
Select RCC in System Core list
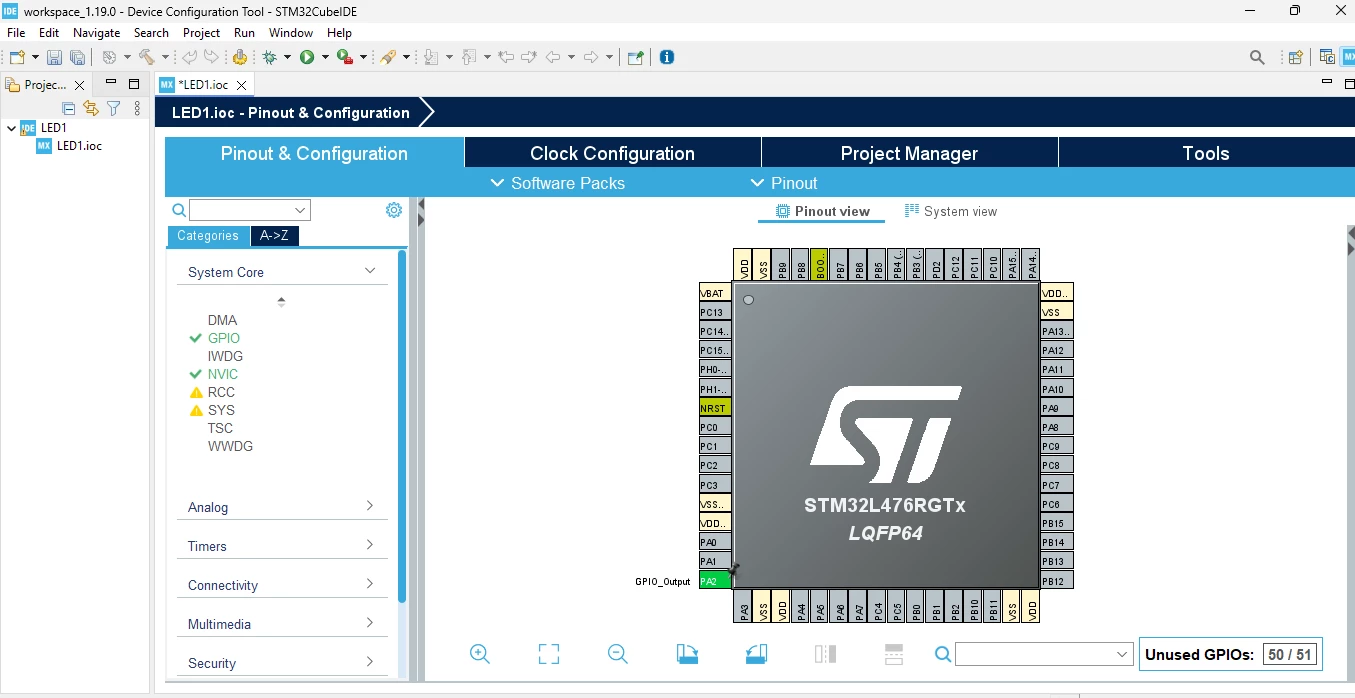click(x=221, y=392)
